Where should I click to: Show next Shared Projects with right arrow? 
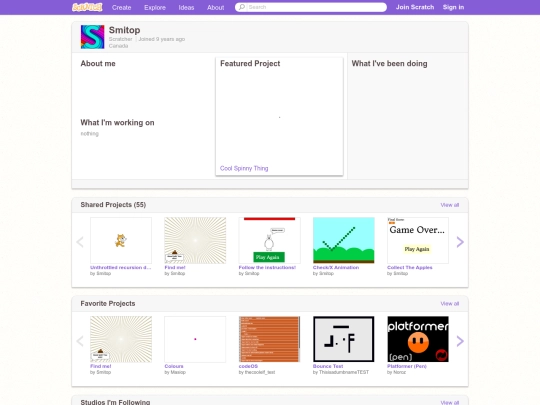tap(460, 242)
